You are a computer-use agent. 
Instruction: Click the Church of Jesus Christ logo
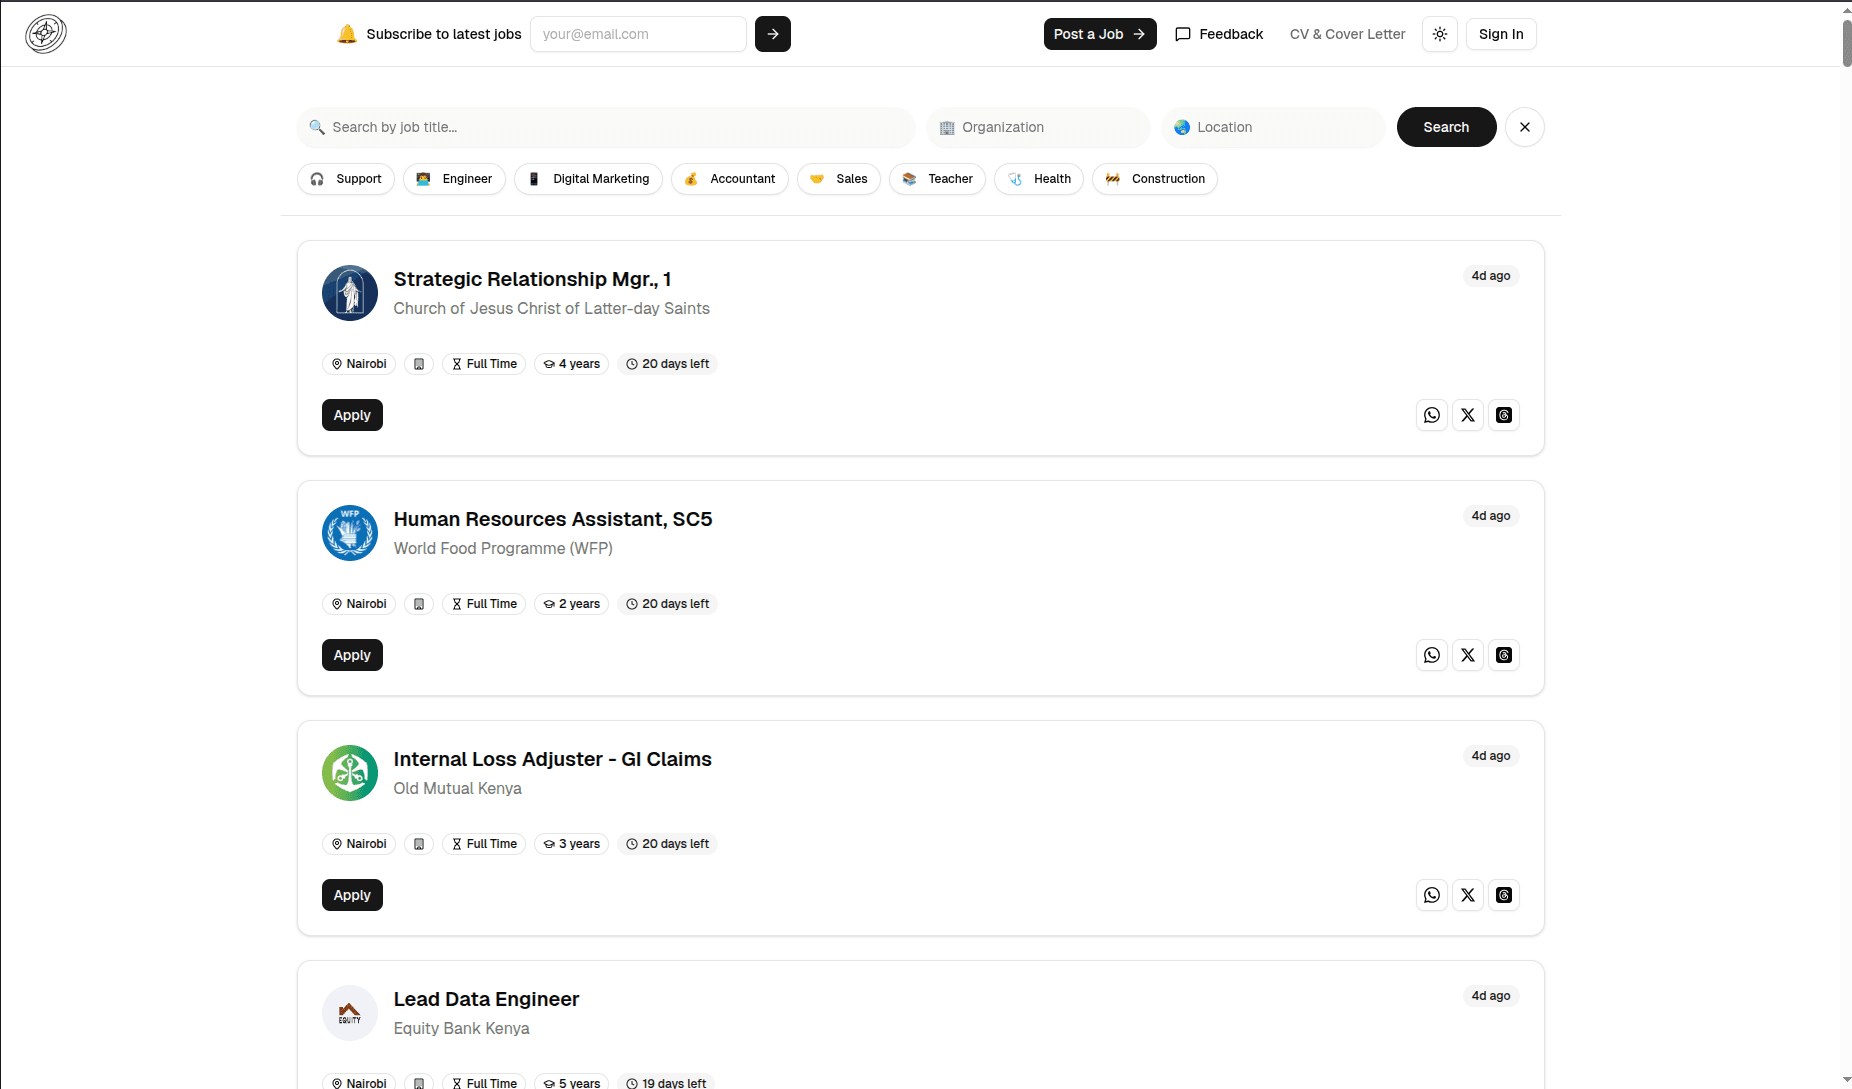pos(350,293)
